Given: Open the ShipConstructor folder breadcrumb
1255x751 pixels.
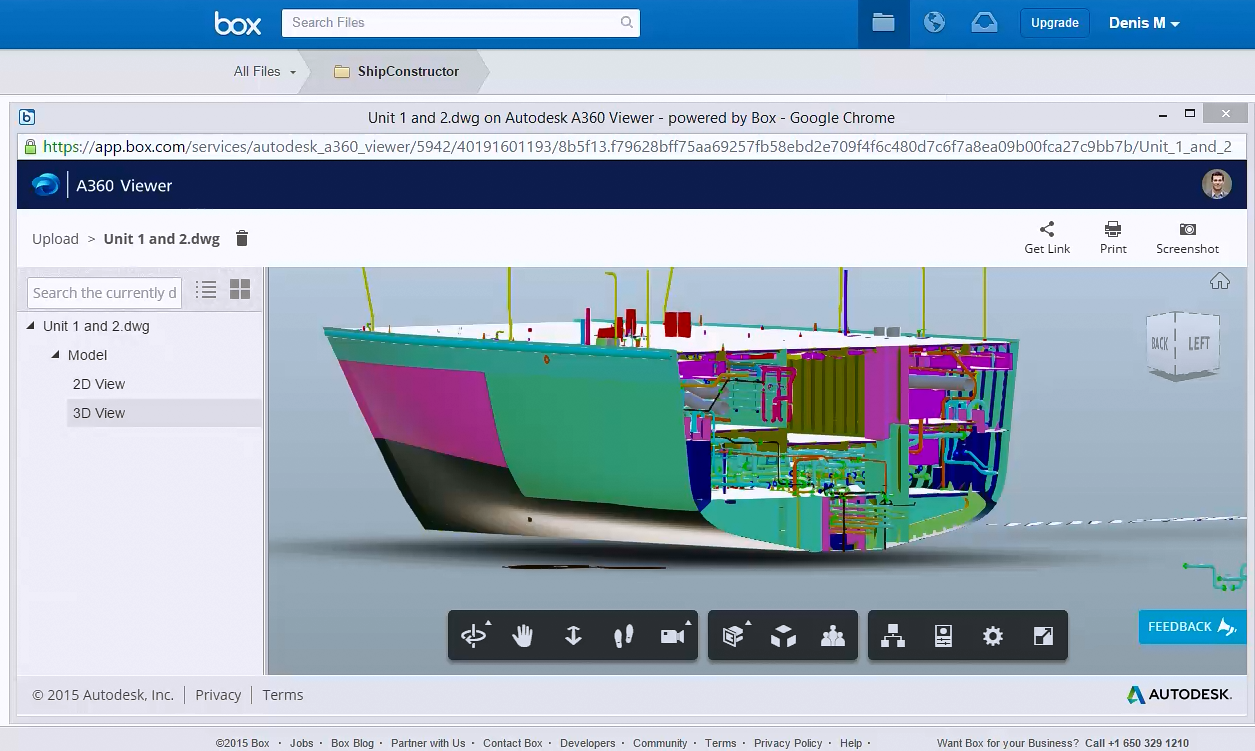Looking at the screenshot, I should 397,71.
